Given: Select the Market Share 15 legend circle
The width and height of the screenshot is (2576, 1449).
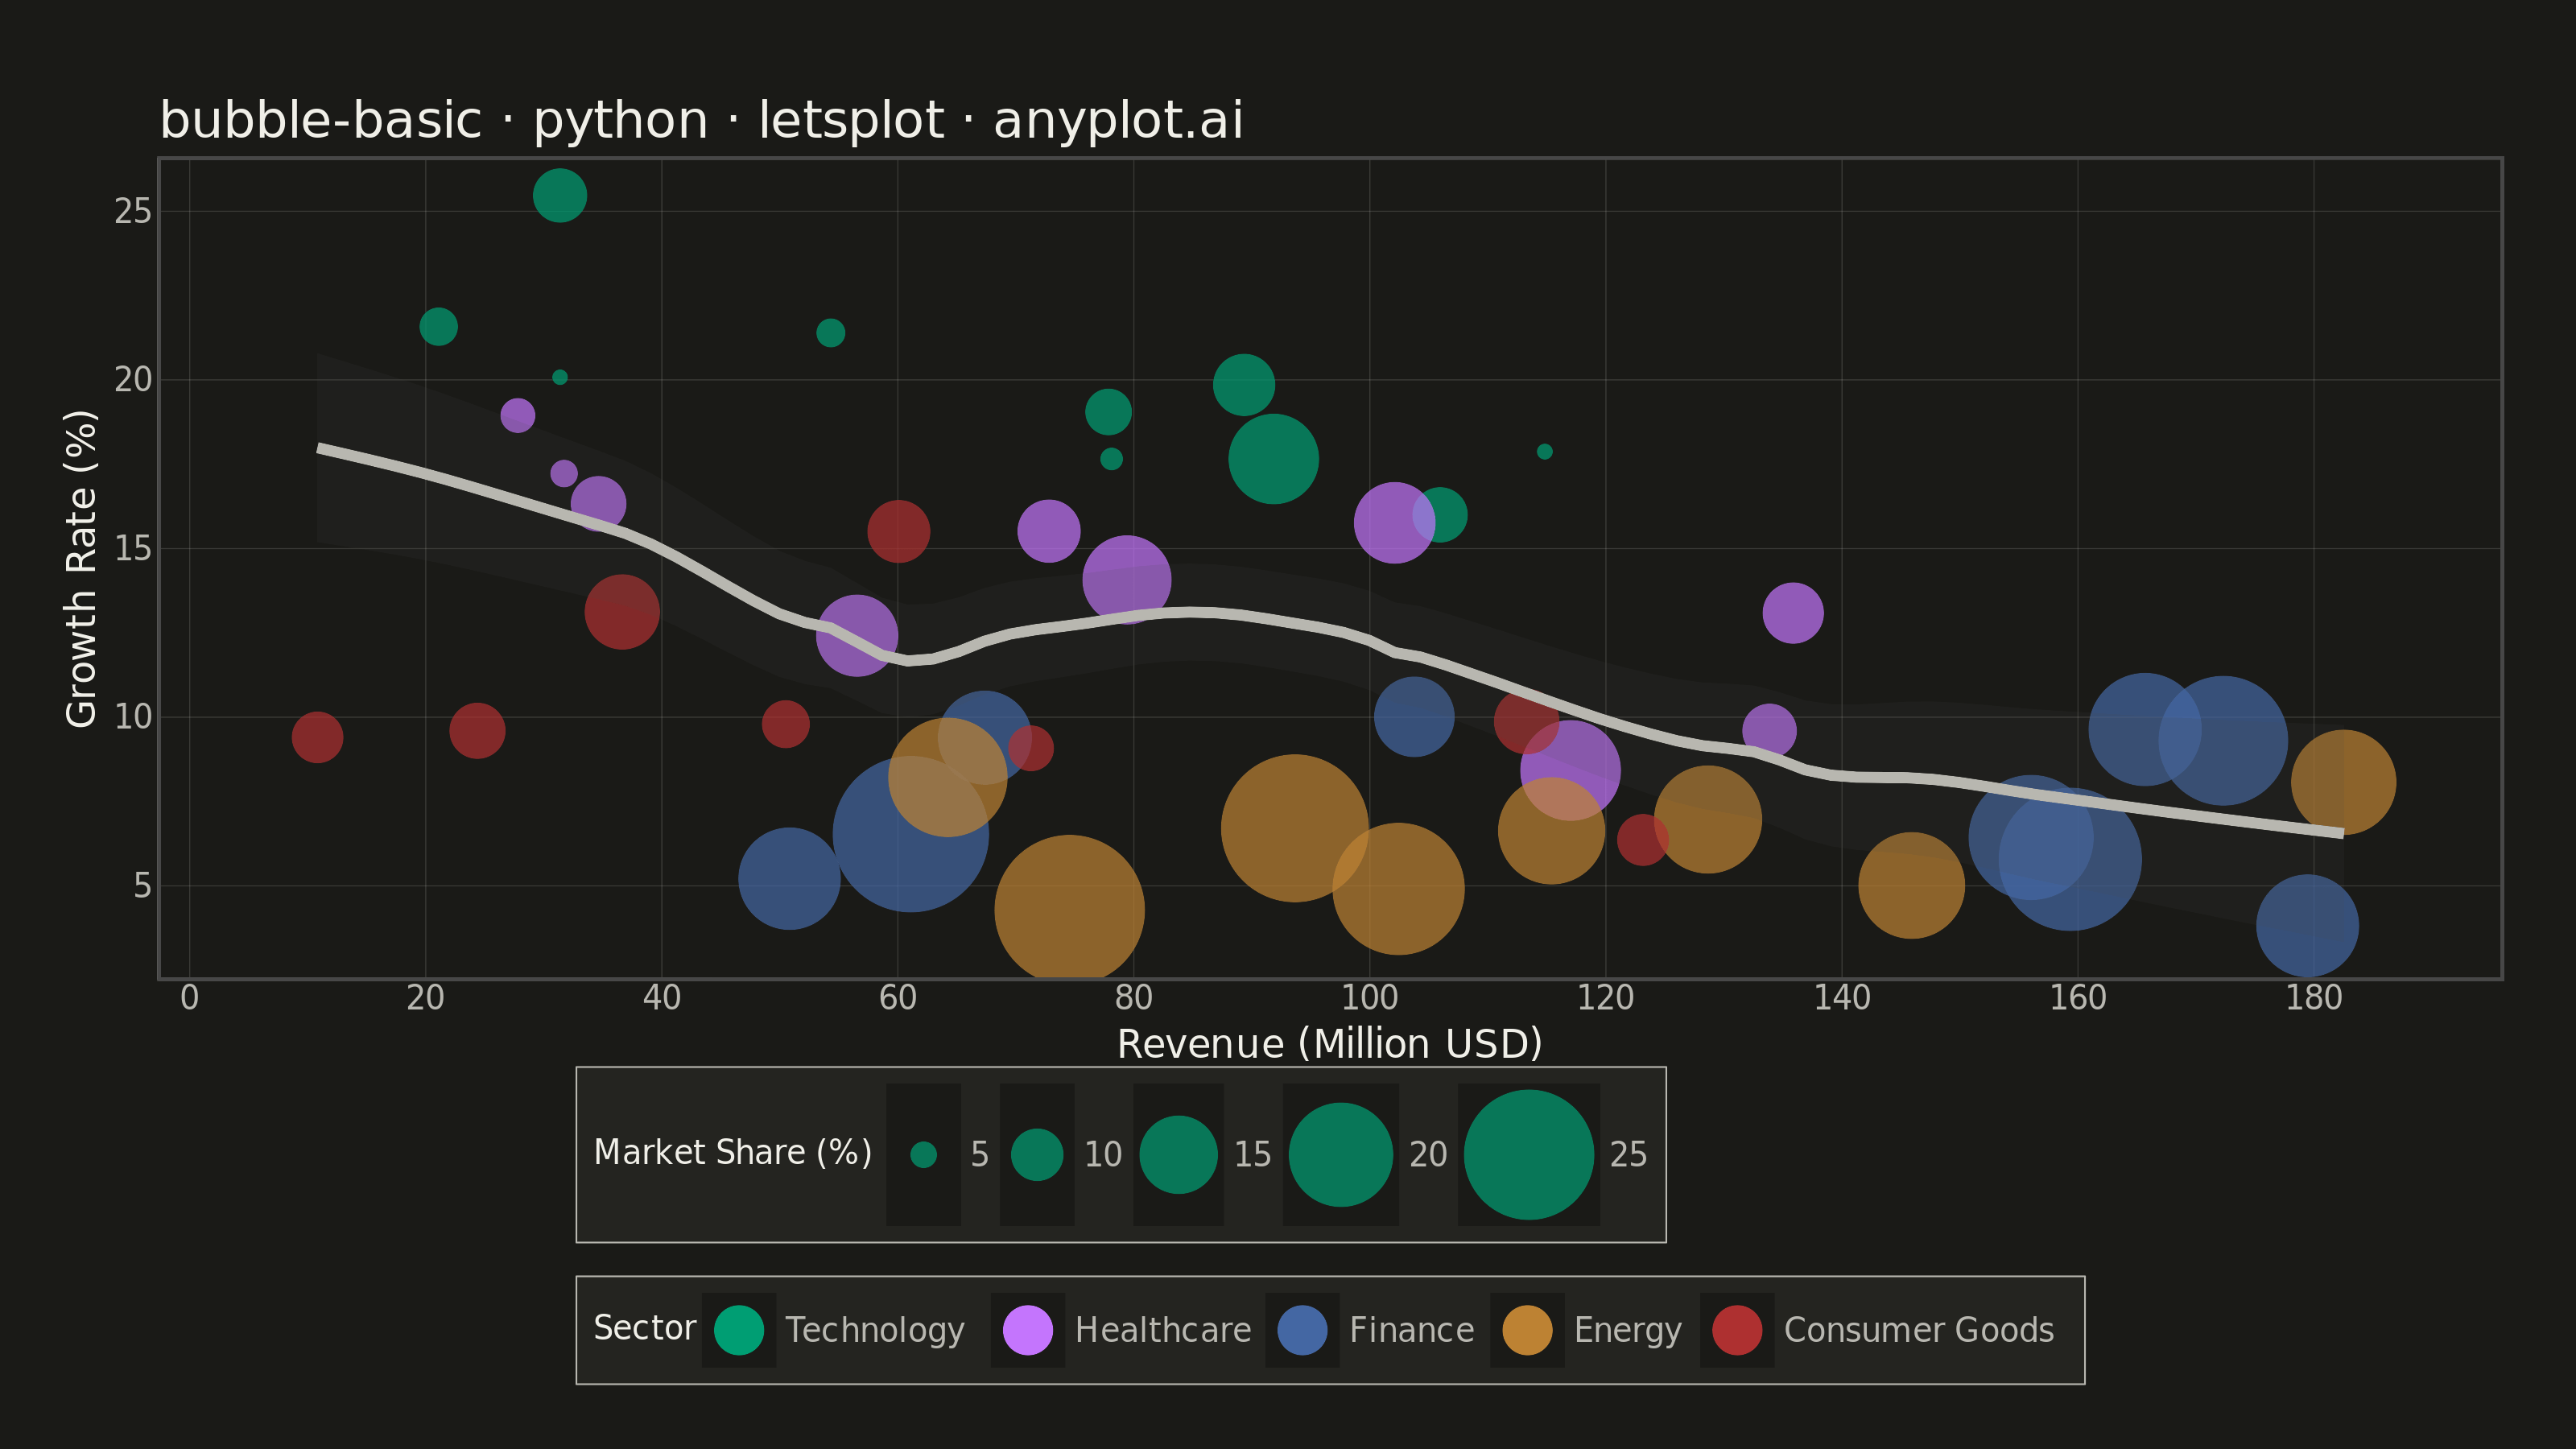Looking at the screenshot, I should coord(1178,1155).
